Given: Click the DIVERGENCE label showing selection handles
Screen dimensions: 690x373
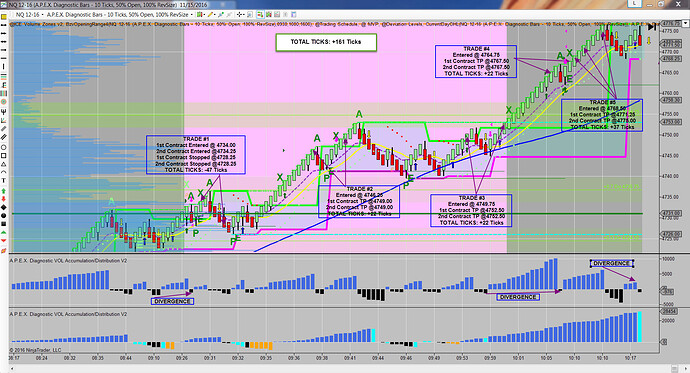Looking at the screenshot, I should 612,263.
